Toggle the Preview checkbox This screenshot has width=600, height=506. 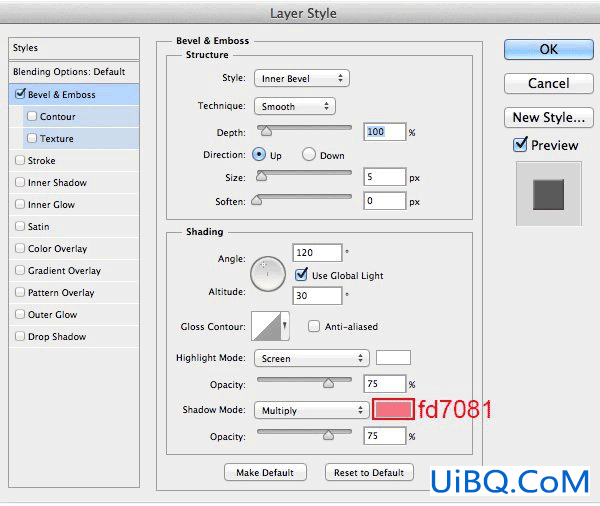click(520, 144)
